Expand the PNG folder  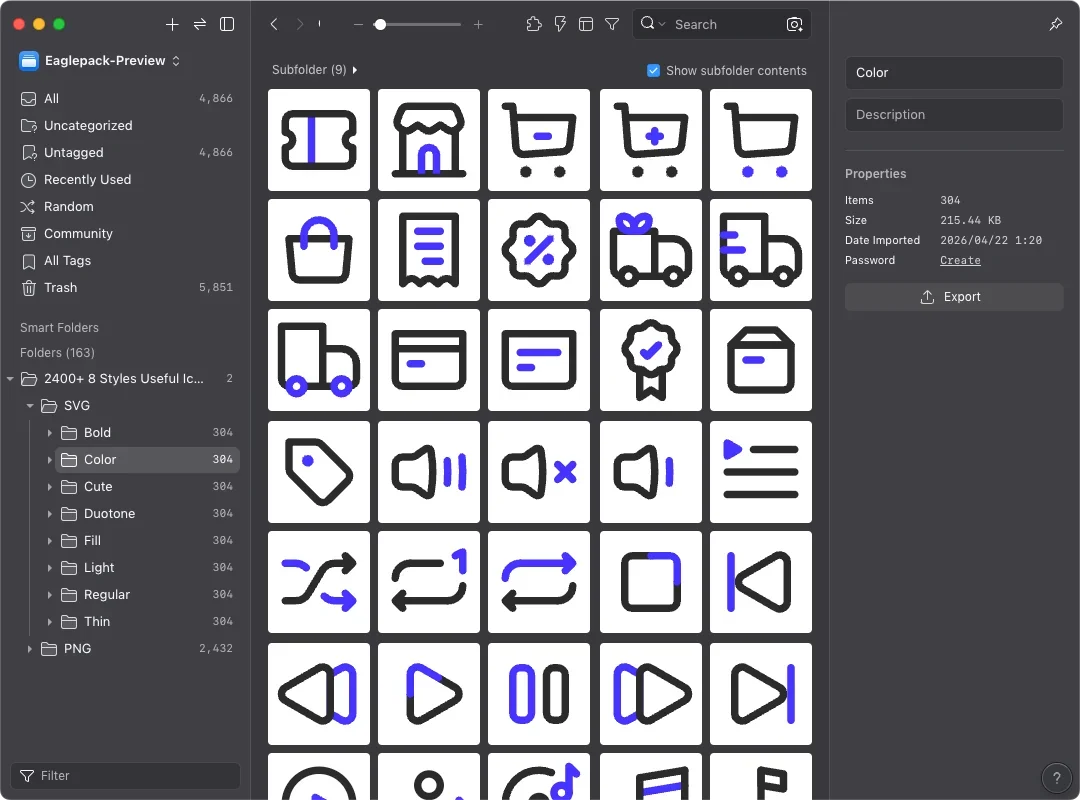[30, 649]
